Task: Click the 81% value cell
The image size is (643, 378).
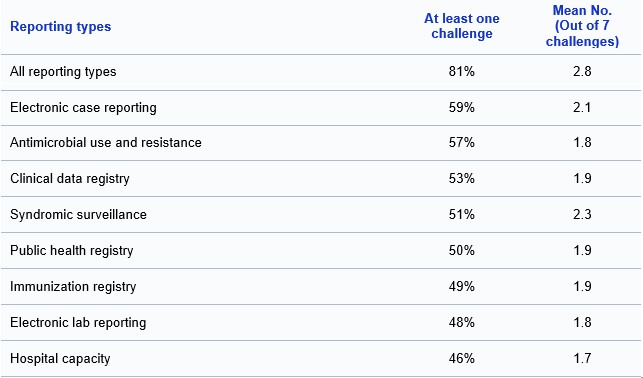Action: 461,72
